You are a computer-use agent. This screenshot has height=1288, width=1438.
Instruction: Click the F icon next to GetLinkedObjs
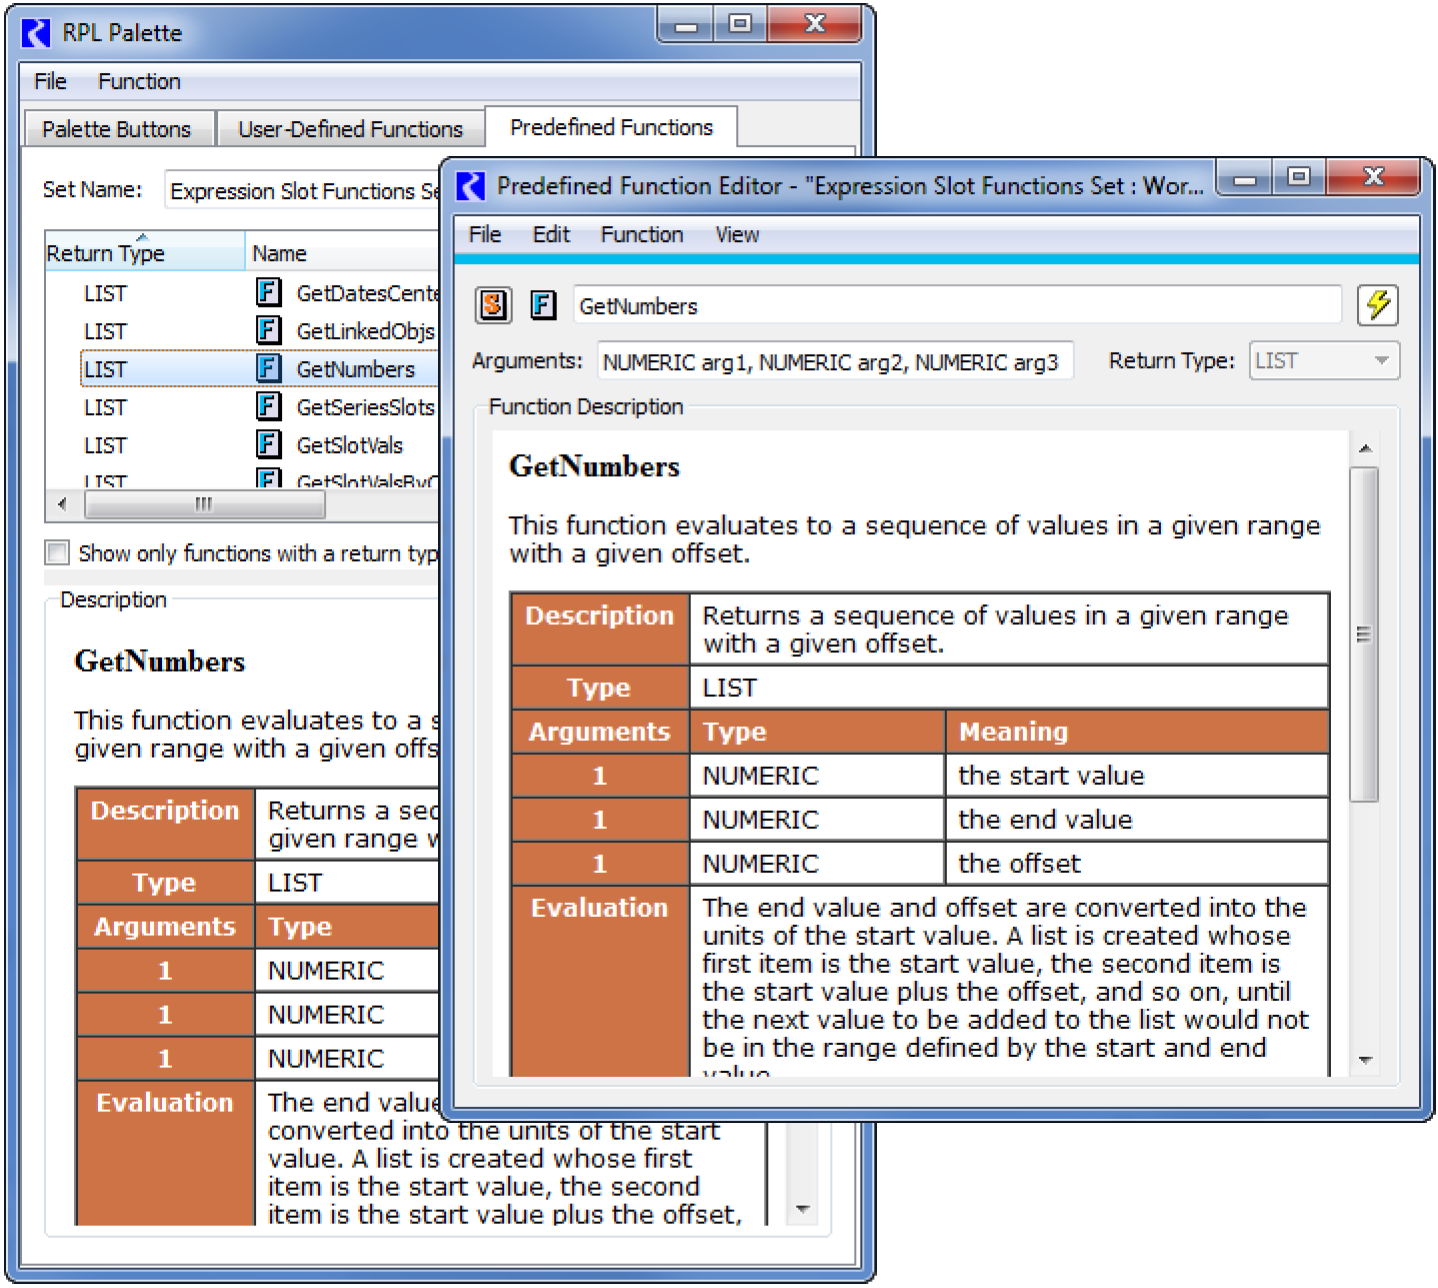268,331
